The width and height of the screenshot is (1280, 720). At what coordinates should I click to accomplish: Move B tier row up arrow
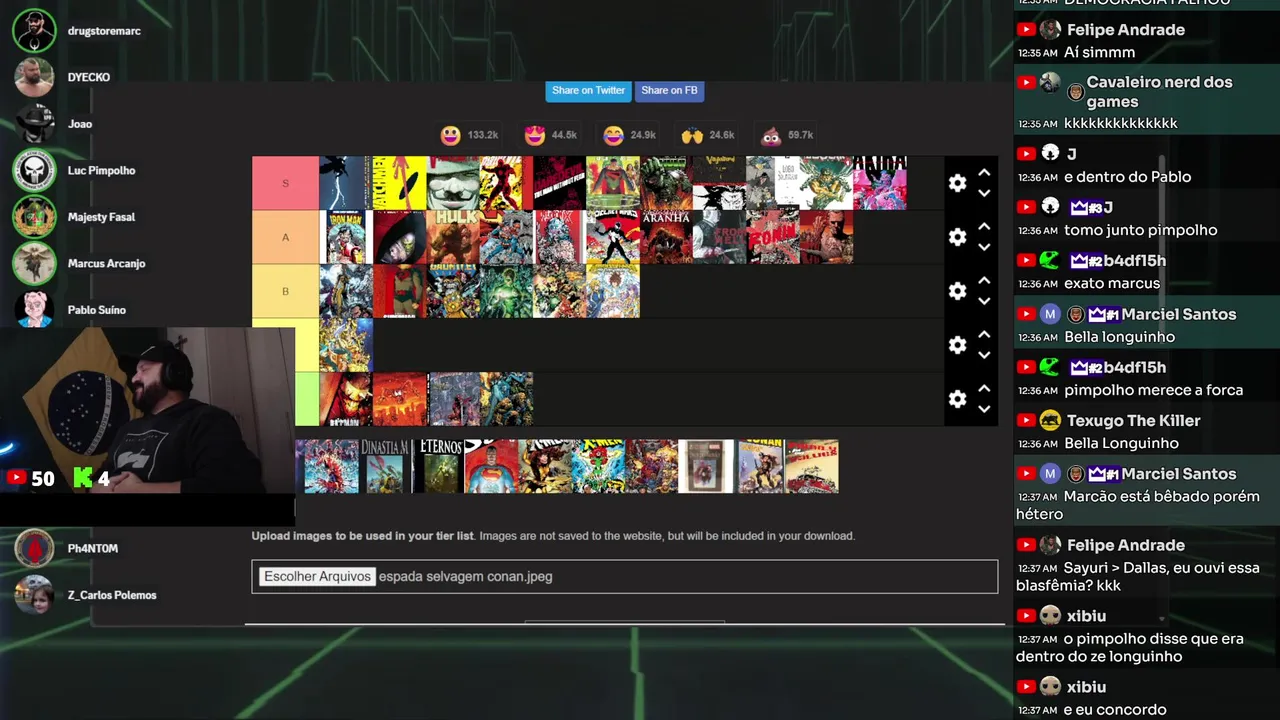pyautogui.click(x=984, y=280)
